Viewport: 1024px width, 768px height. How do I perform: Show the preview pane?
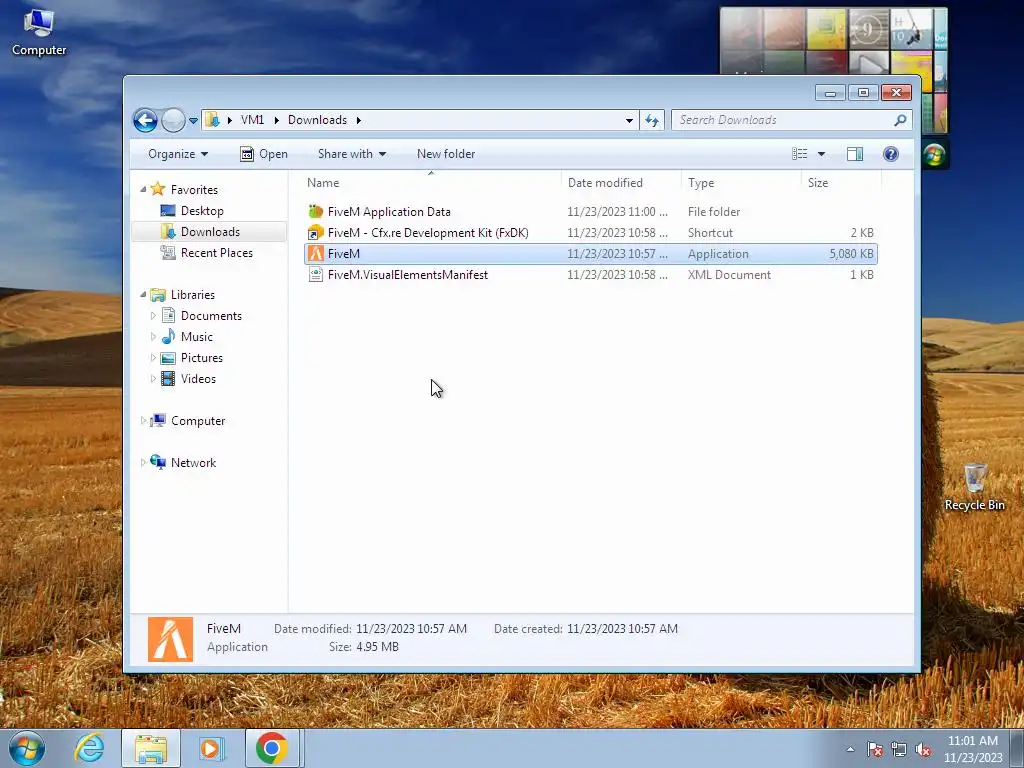click(855, 154)
